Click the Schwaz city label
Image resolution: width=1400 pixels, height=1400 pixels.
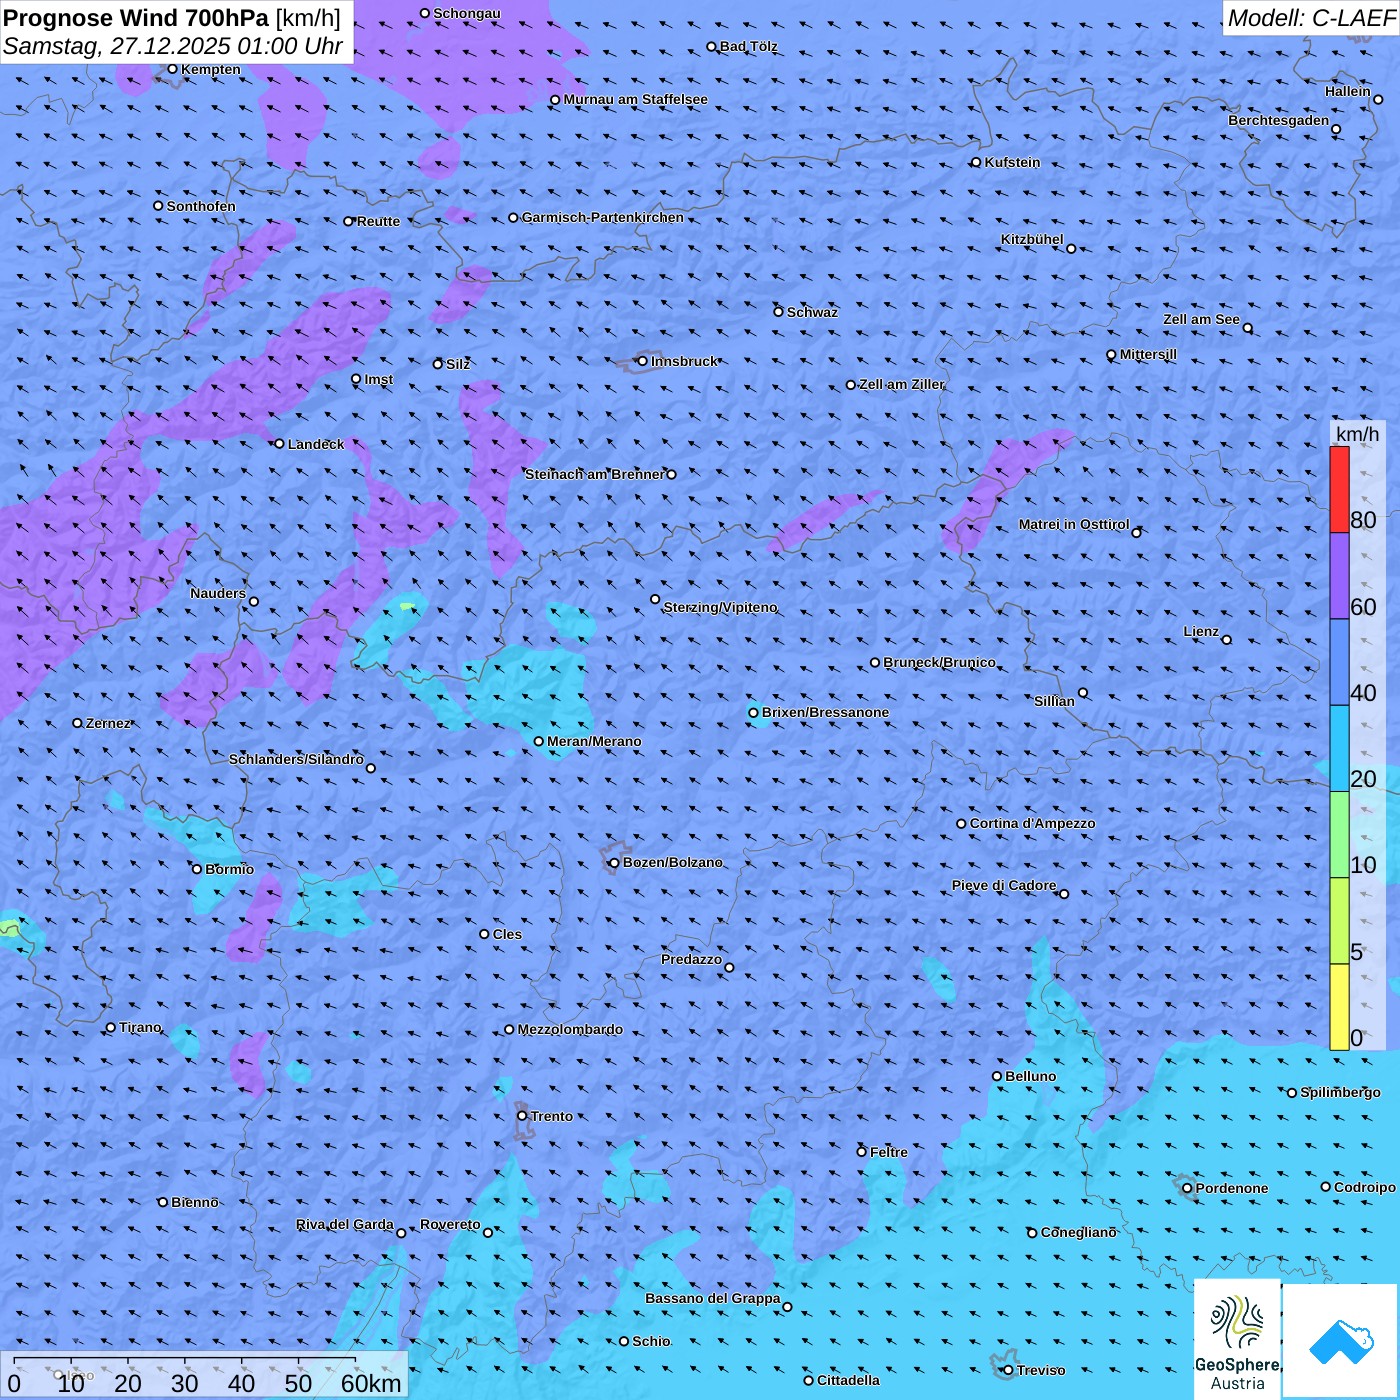(812, 312)
